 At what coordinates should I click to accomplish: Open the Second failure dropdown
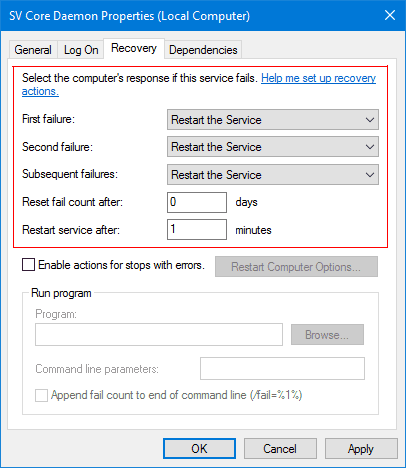pos(273,147)
